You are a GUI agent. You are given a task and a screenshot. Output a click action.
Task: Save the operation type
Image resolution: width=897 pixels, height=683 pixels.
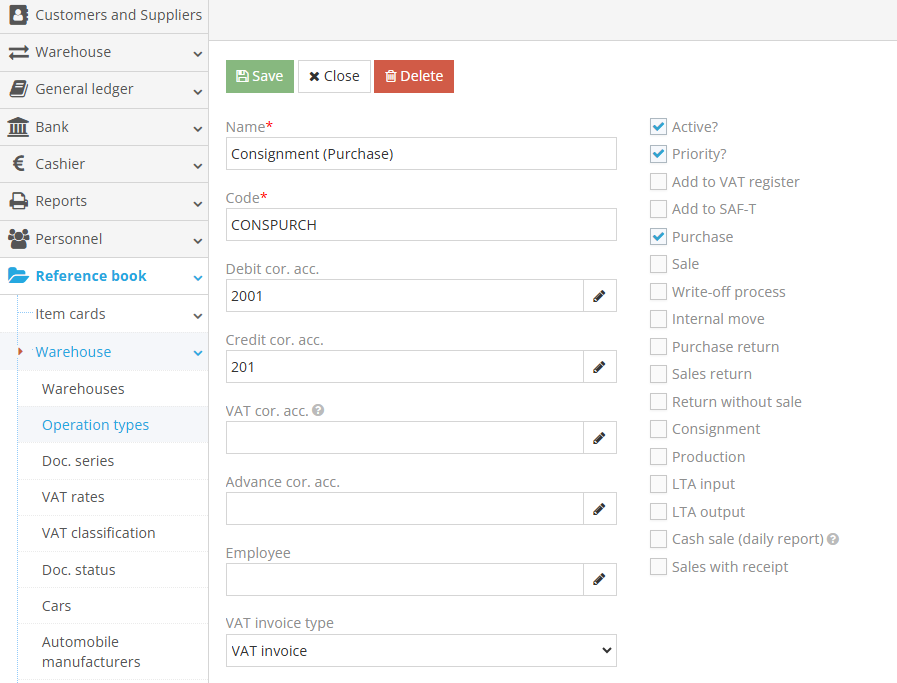coord(260,76)
